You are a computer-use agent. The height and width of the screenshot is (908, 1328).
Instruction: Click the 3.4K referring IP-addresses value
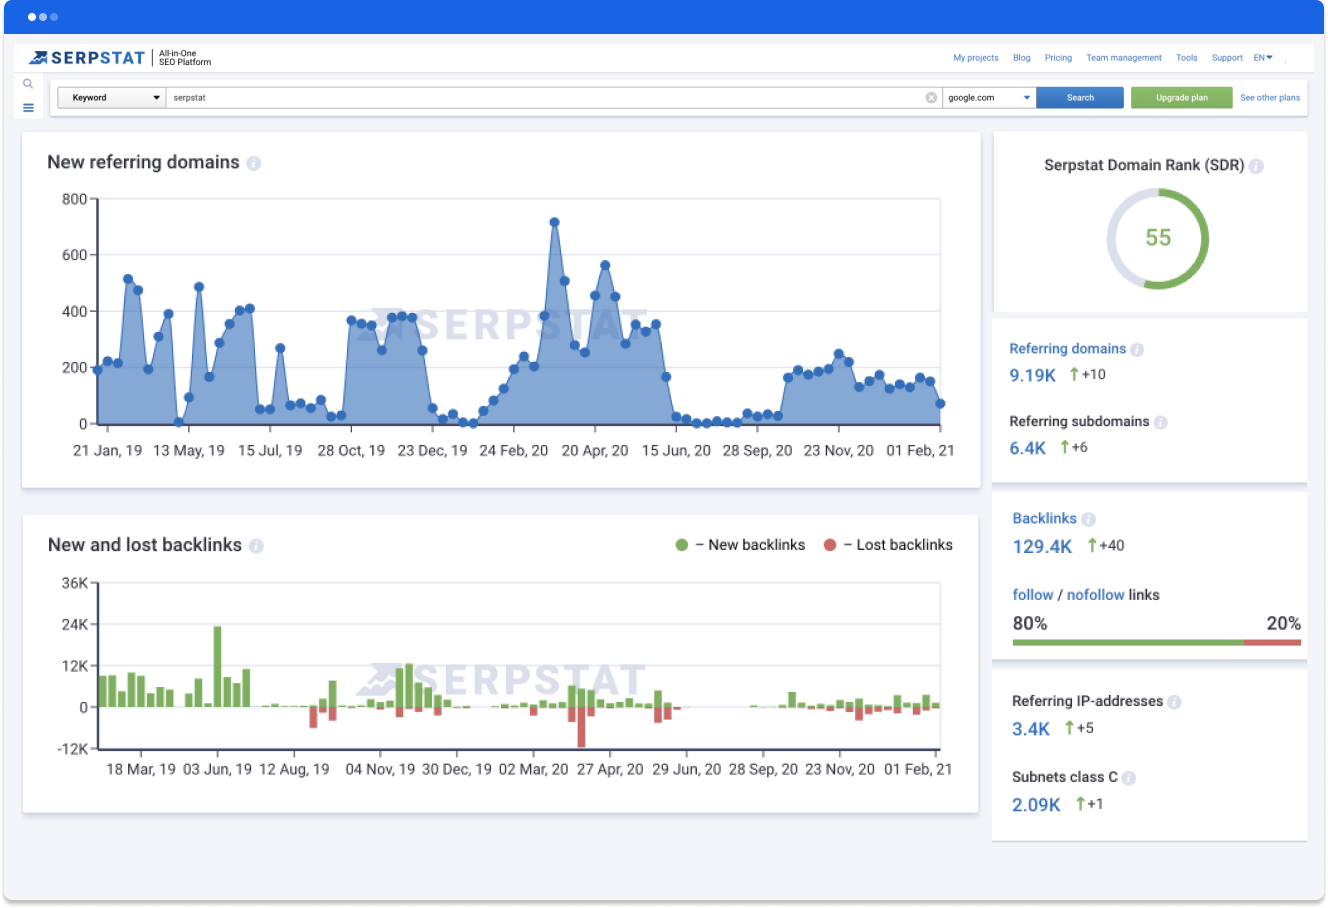pyautogui.click(x=1031, y=730)
